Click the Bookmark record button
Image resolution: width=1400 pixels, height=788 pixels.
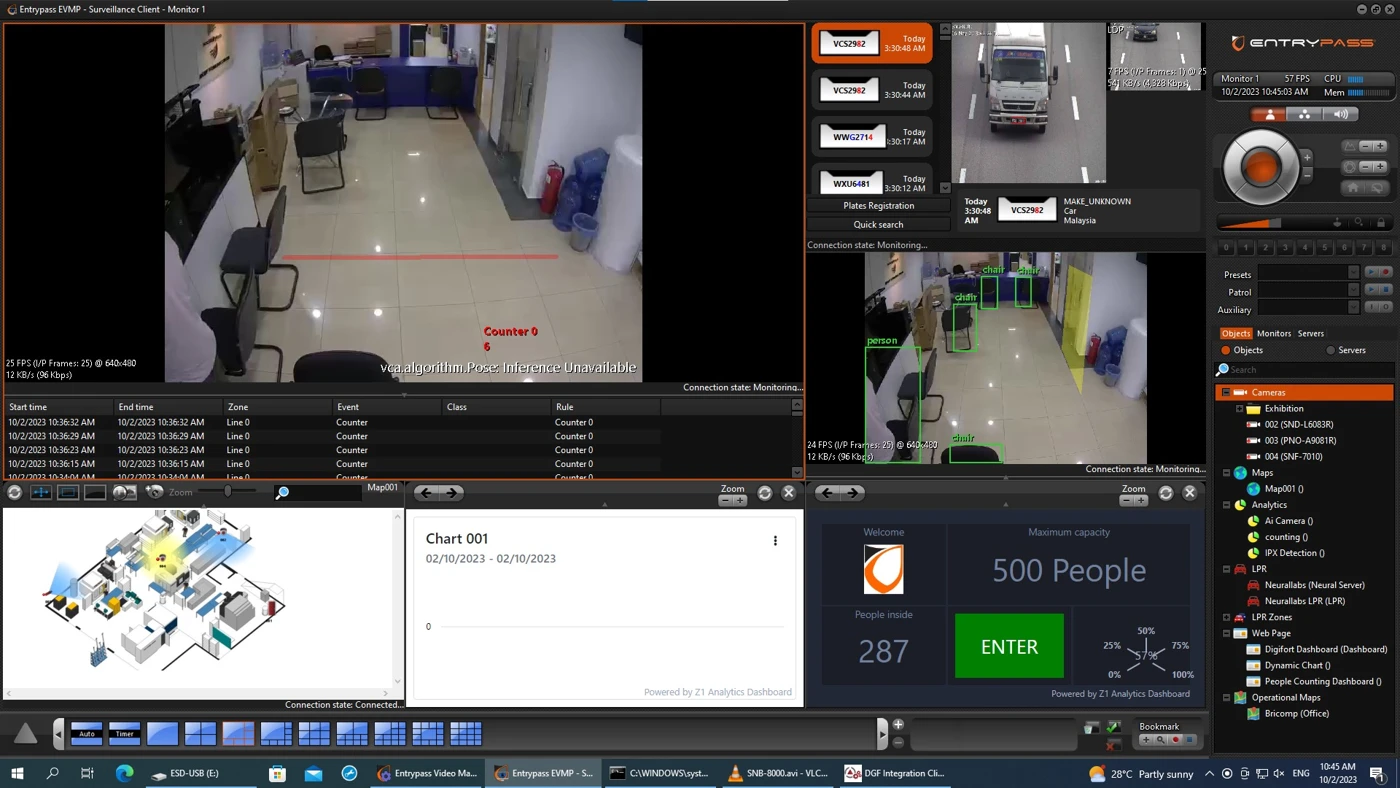pos(1176,741)
